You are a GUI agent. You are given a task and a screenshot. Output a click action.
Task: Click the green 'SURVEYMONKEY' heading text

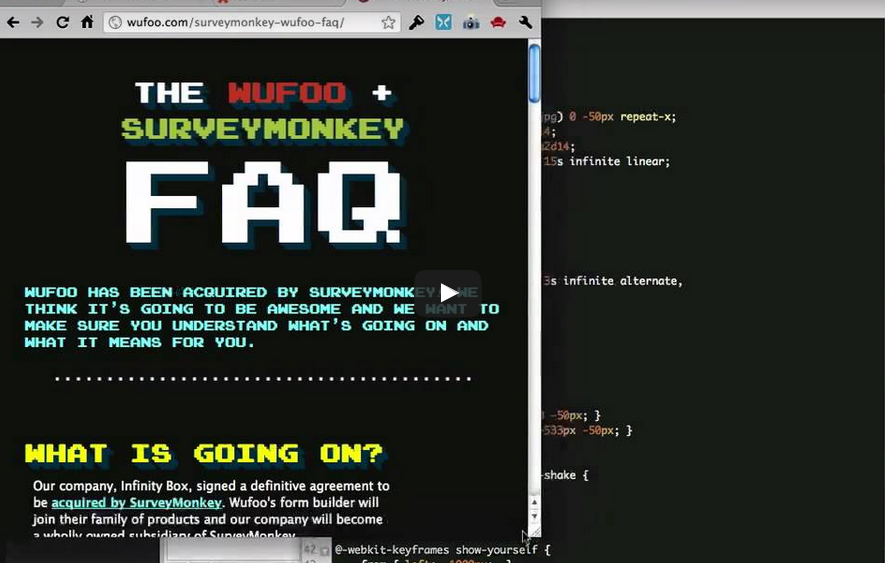click(263, 129)
